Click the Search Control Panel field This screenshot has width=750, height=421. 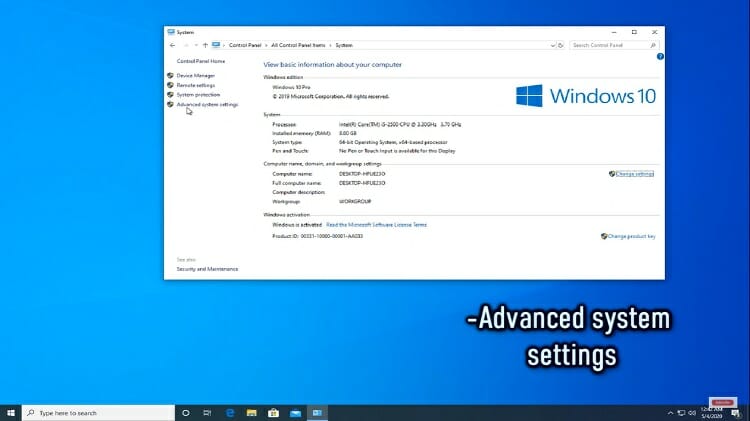(x=612, y=45)
